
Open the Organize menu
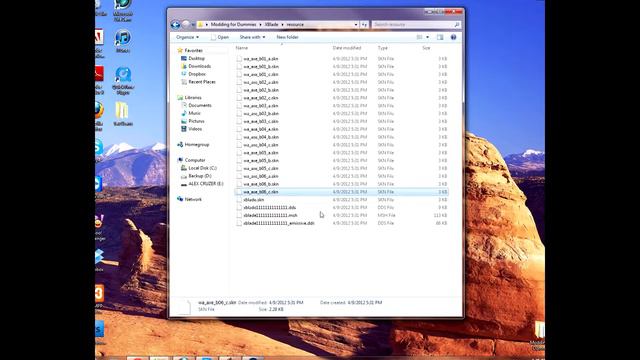[x=187, y=37]
